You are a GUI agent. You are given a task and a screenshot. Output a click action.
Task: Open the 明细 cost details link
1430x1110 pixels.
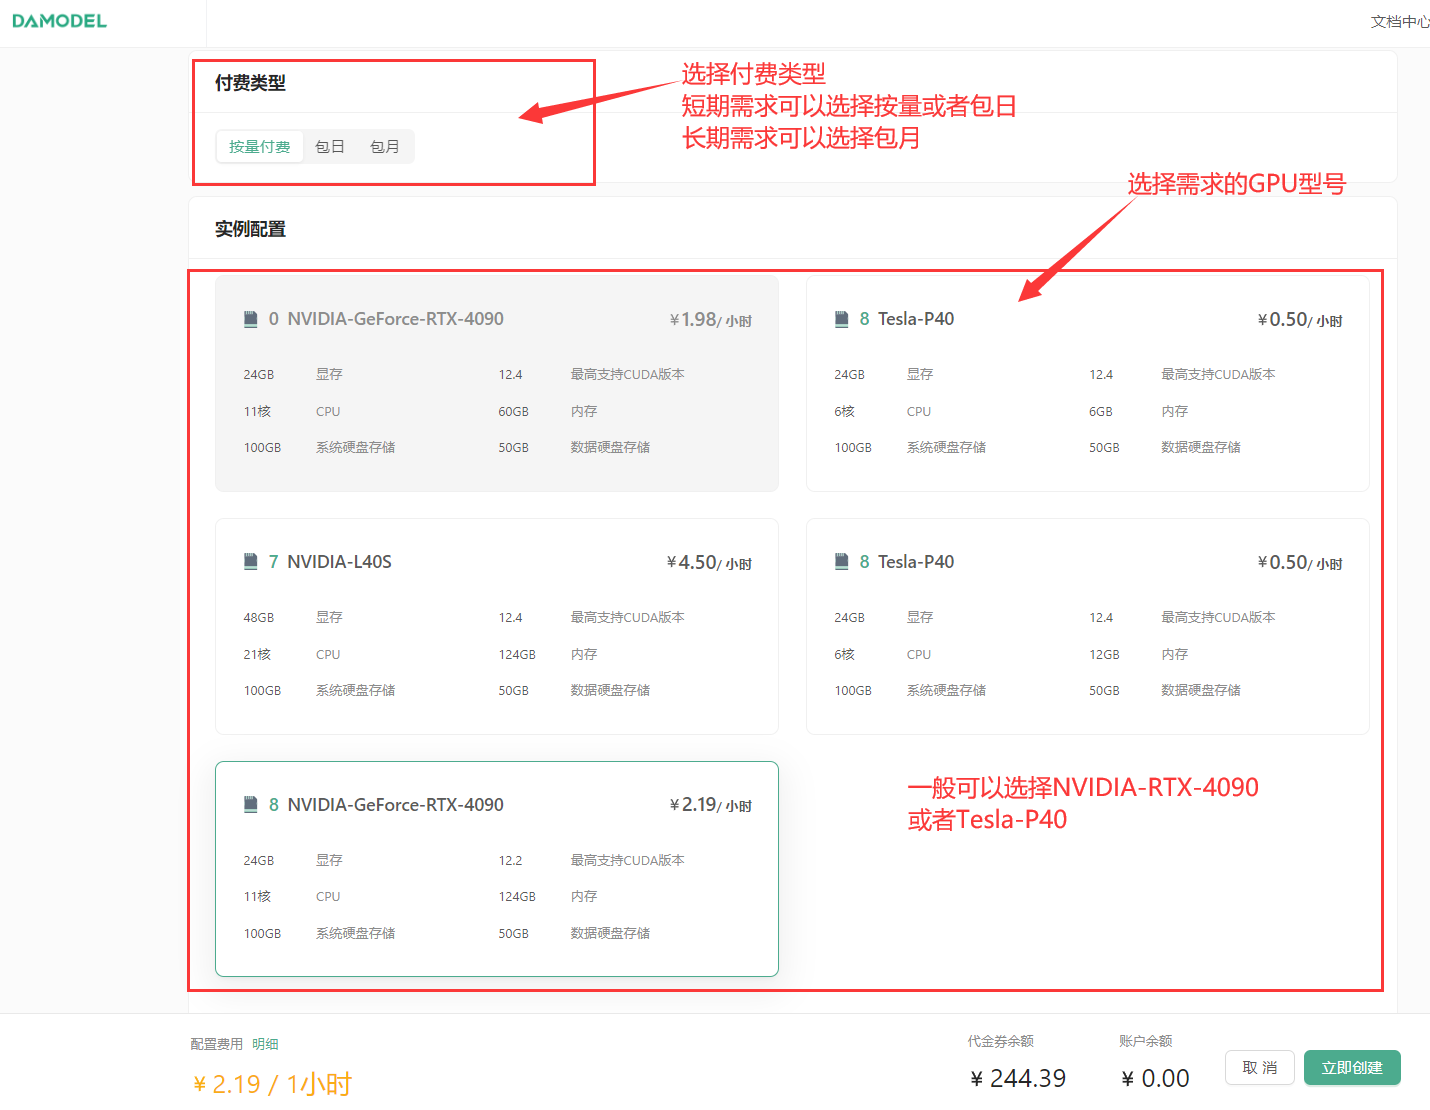[265, 1044]
